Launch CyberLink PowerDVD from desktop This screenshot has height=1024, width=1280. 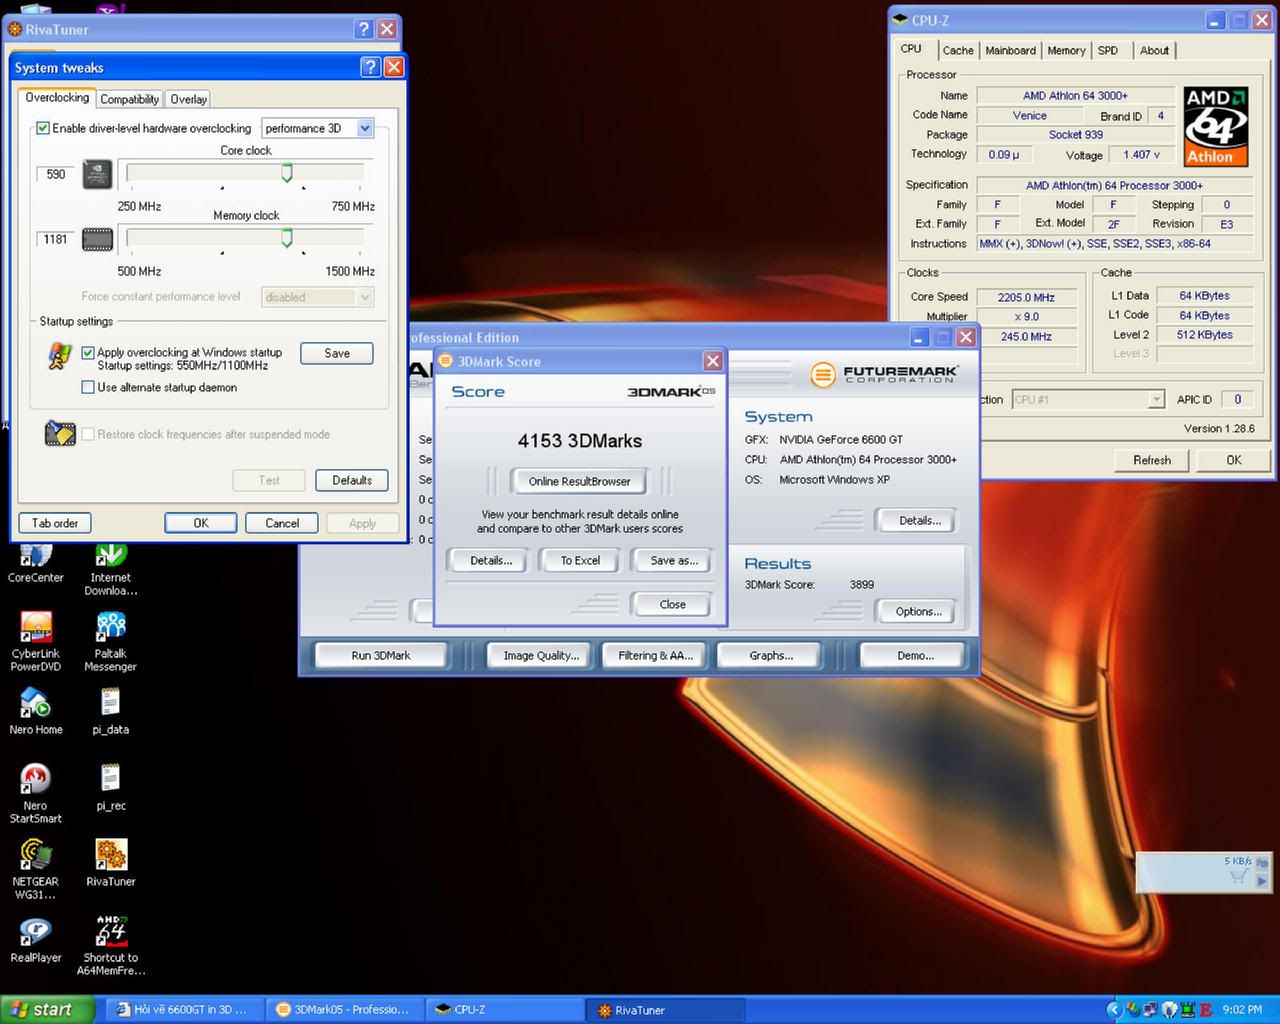coord(35,640)
